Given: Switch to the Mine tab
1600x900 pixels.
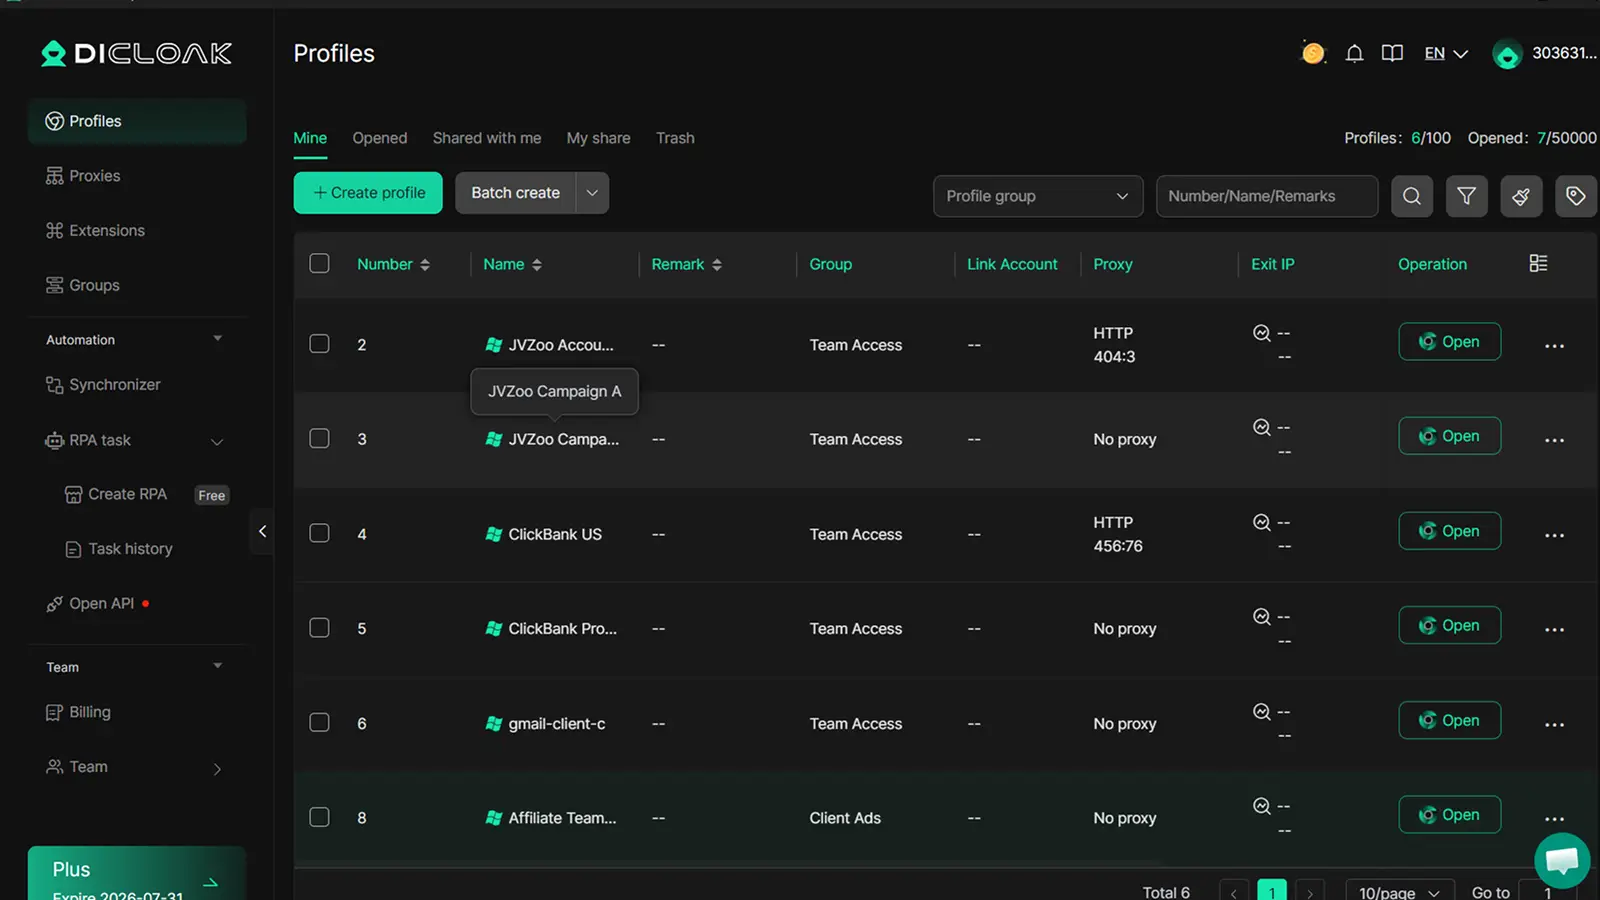Looking at the screenshot, I should click(310, 138).
